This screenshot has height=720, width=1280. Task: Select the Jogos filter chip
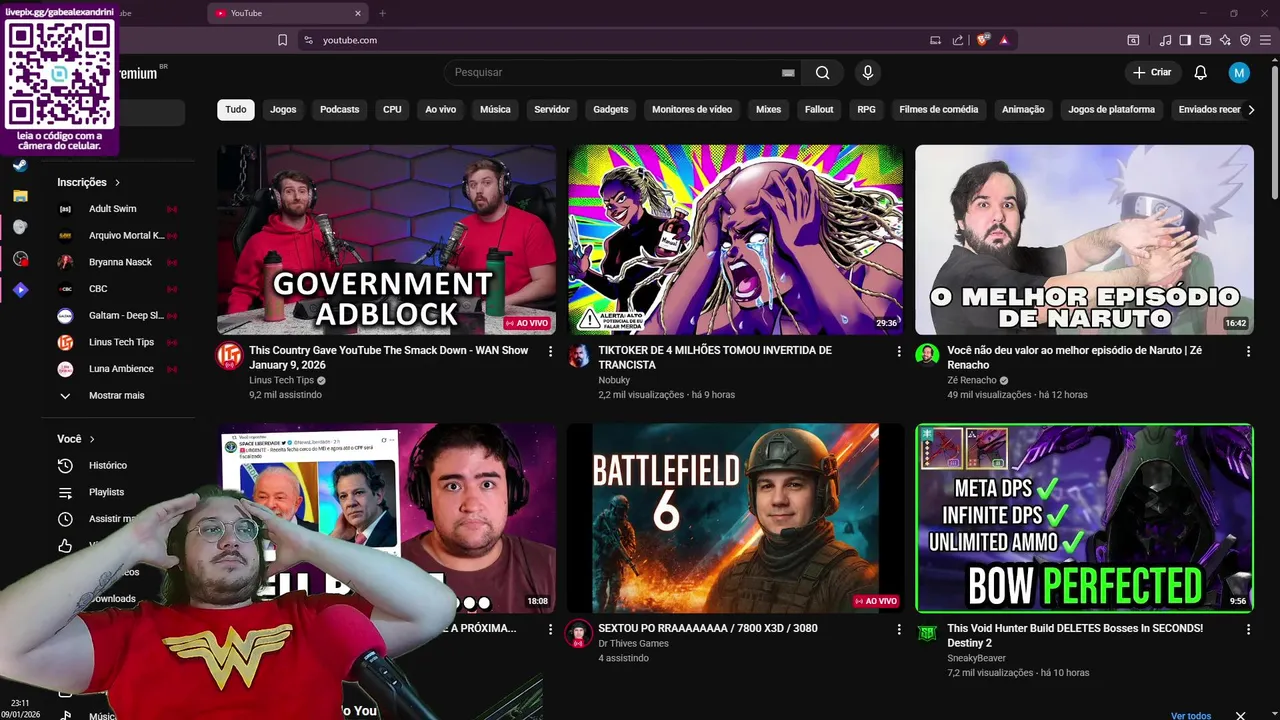[283, 109]
